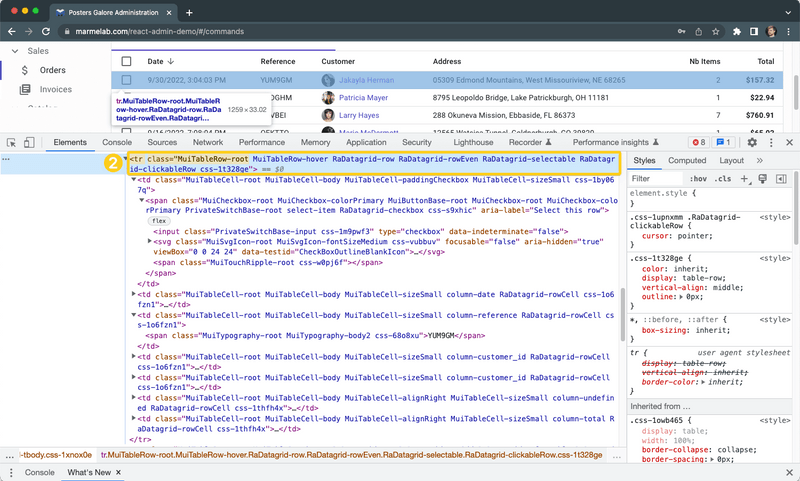
Task: Open DevTools settings gear
Action: tap(752, 143)
